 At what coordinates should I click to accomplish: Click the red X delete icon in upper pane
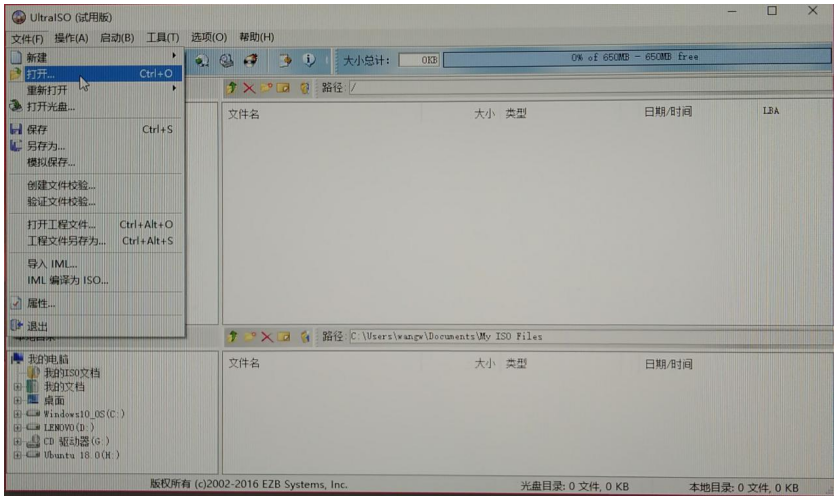coord(249,88)
